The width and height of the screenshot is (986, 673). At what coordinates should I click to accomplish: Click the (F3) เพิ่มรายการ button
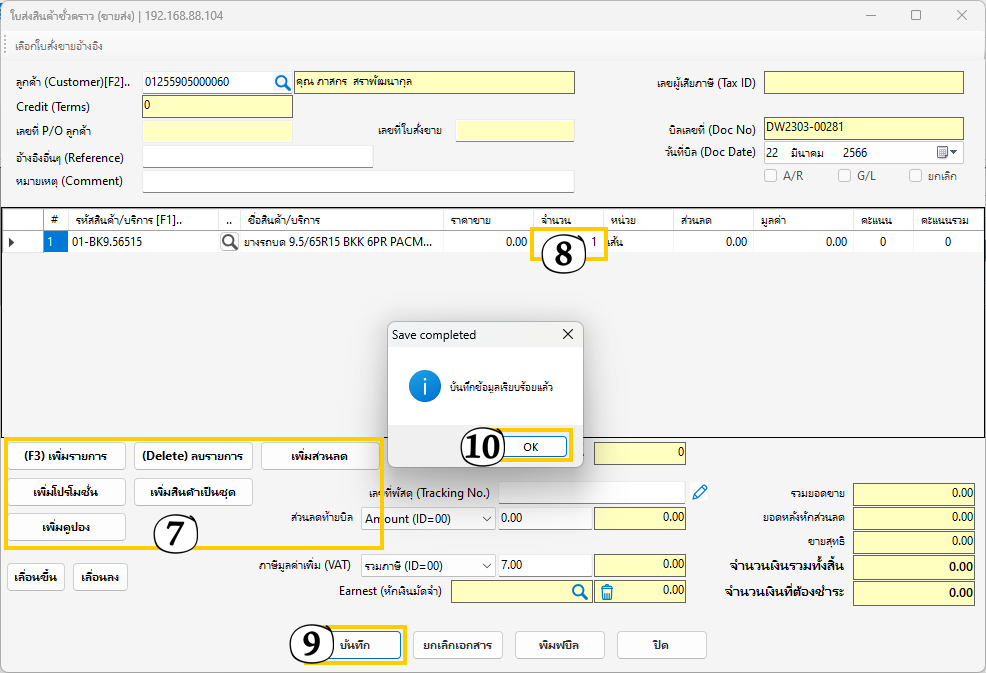coord(68,456)
